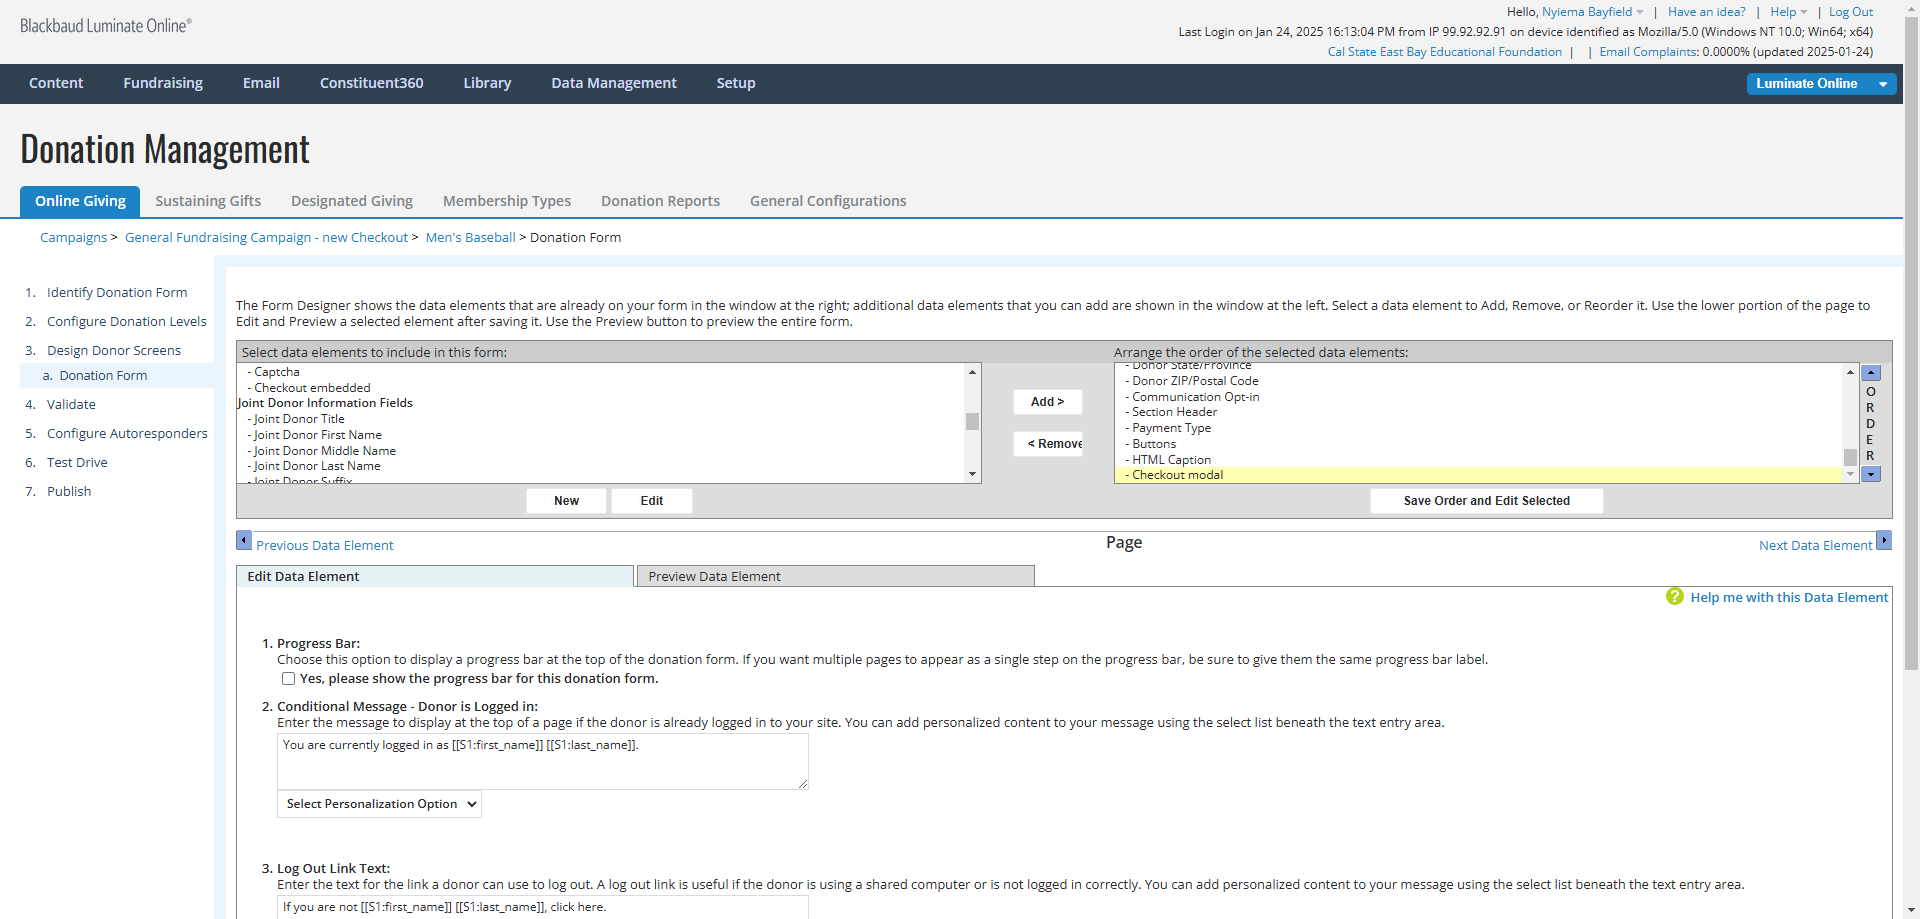Select Payment Type in arranged elements
Viewport: 1920px width, 919px height.
tap(1478, 428)
